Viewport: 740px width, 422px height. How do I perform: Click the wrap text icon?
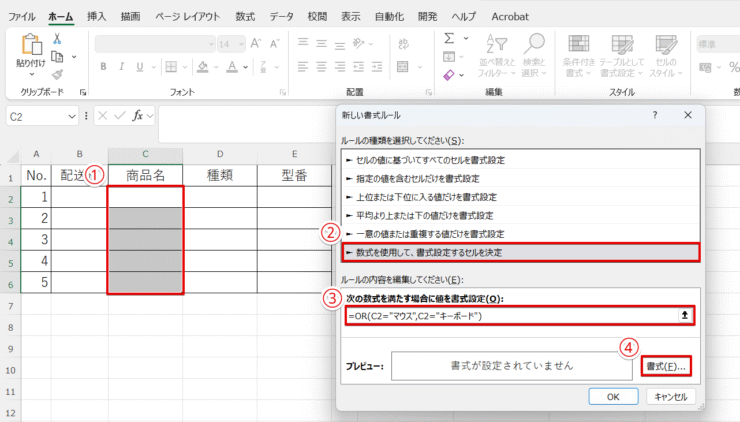pos(403,44)
